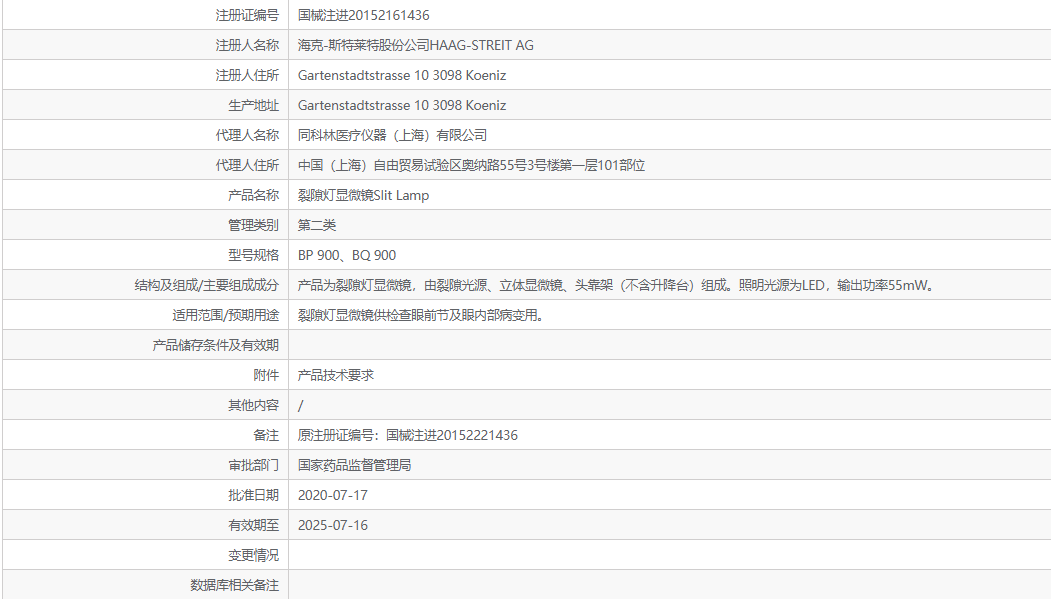Open the 产品技术要求 attachment

pyautogui.click(x=335, y=375)
